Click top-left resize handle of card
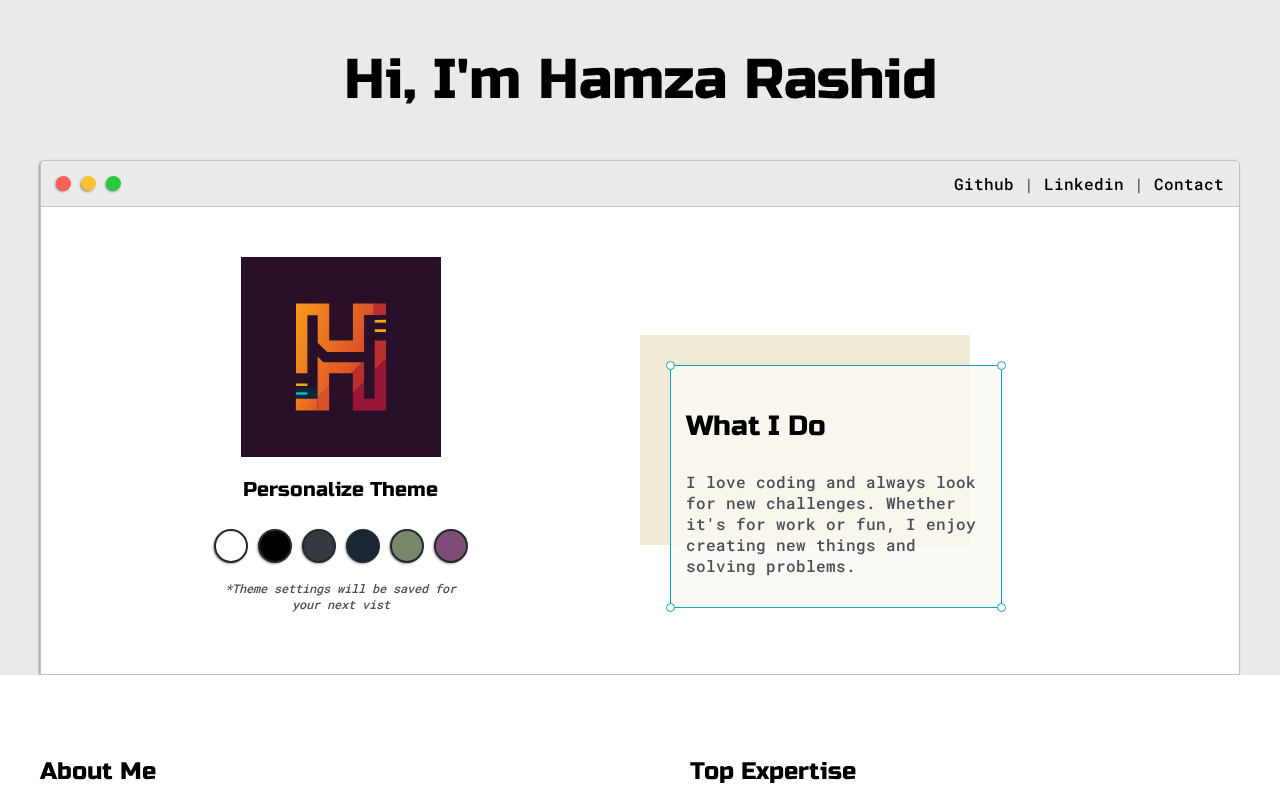1280x800 pixels. [670, 365]
